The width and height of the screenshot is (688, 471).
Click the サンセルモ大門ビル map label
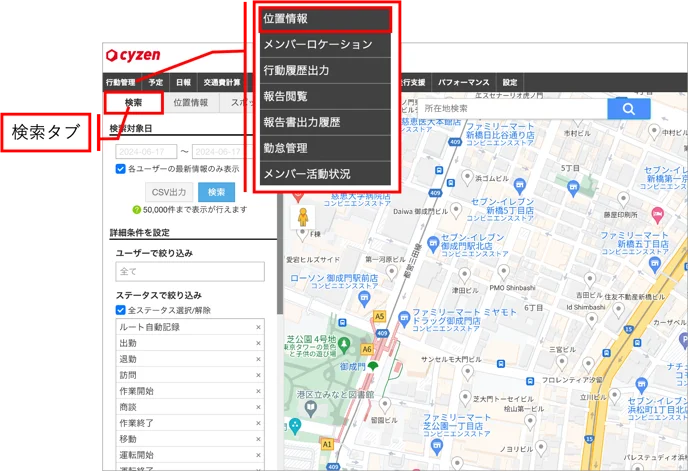click(451, 360)
